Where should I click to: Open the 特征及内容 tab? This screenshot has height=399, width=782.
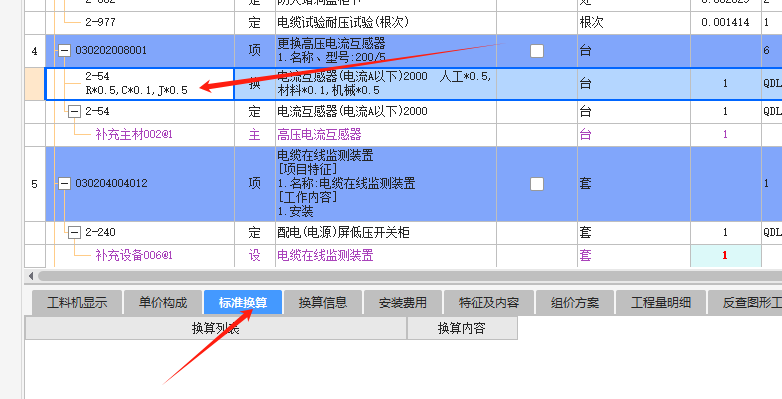click(x=489, y=302)
